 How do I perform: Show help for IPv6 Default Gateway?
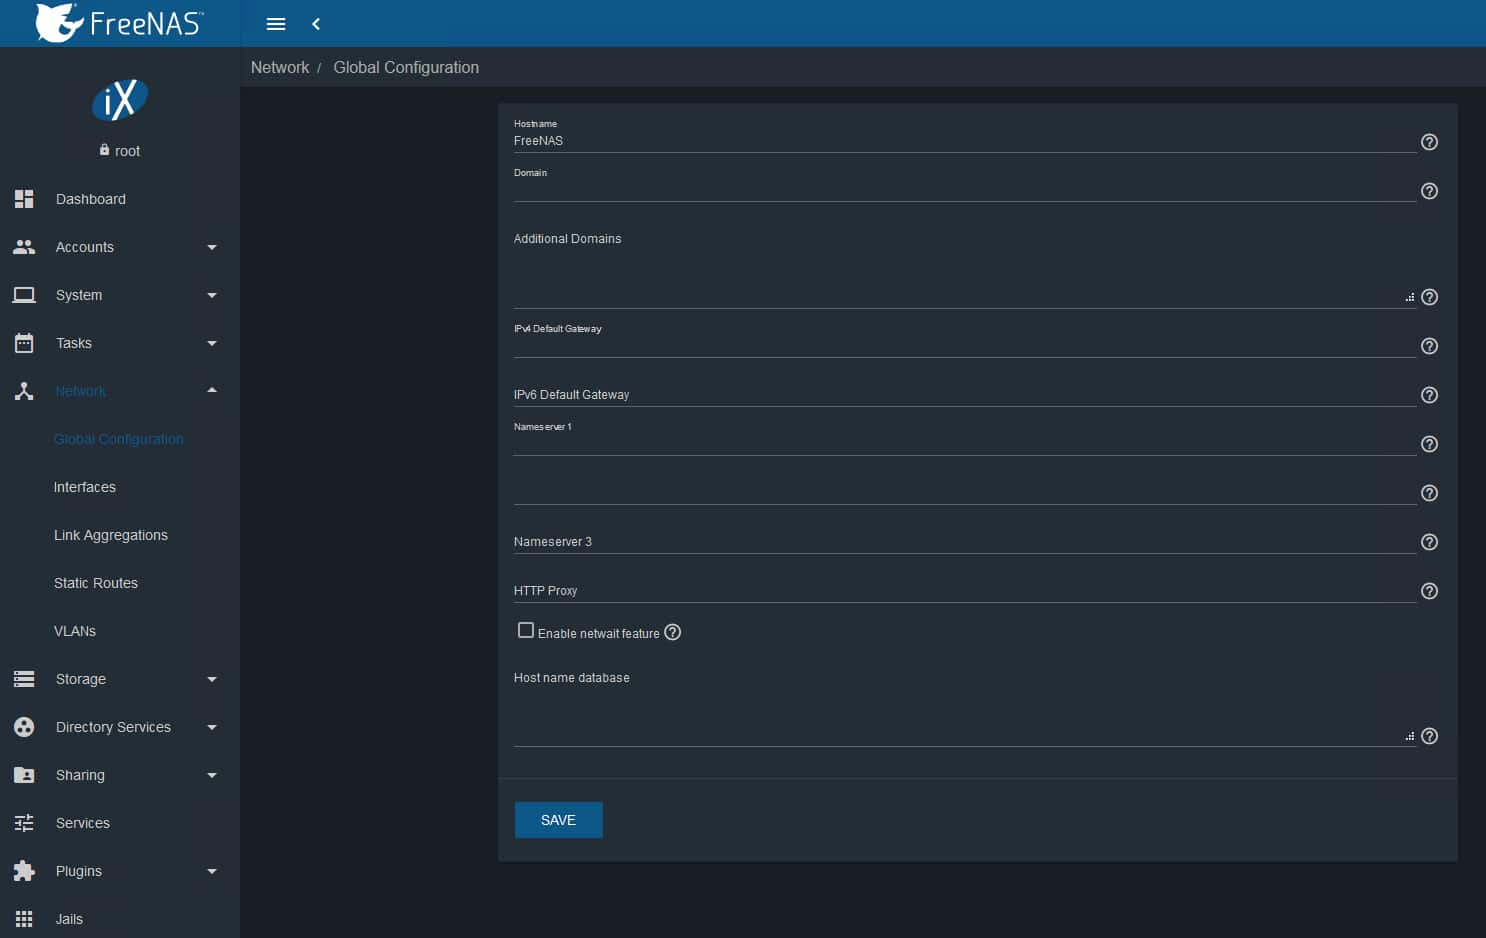click(1429, 395)
